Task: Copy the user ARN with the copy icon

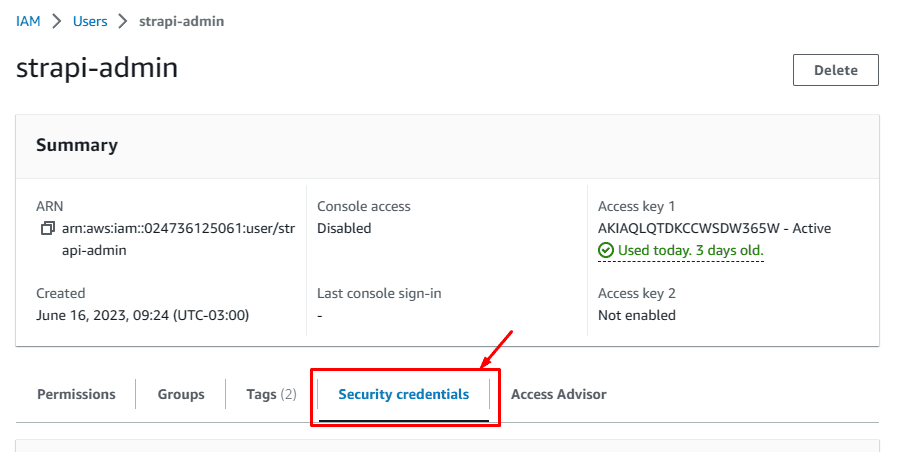Action: tap(46, 229)
